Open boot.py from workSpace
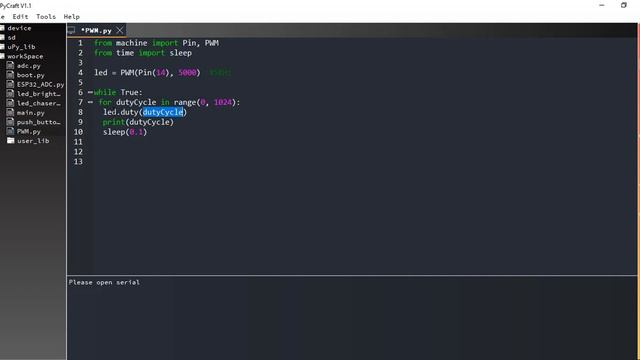Image resolution: width=640 pixels, height=360 pixels. coord(31,75)
